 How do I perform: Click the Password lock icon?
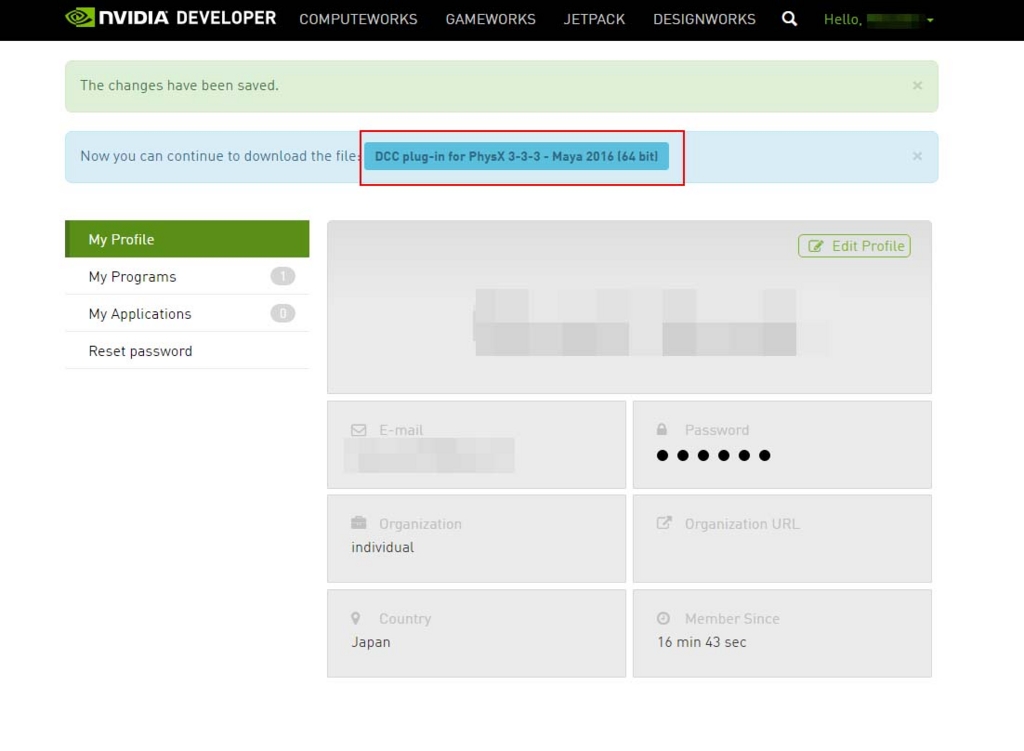pos(662,429)
